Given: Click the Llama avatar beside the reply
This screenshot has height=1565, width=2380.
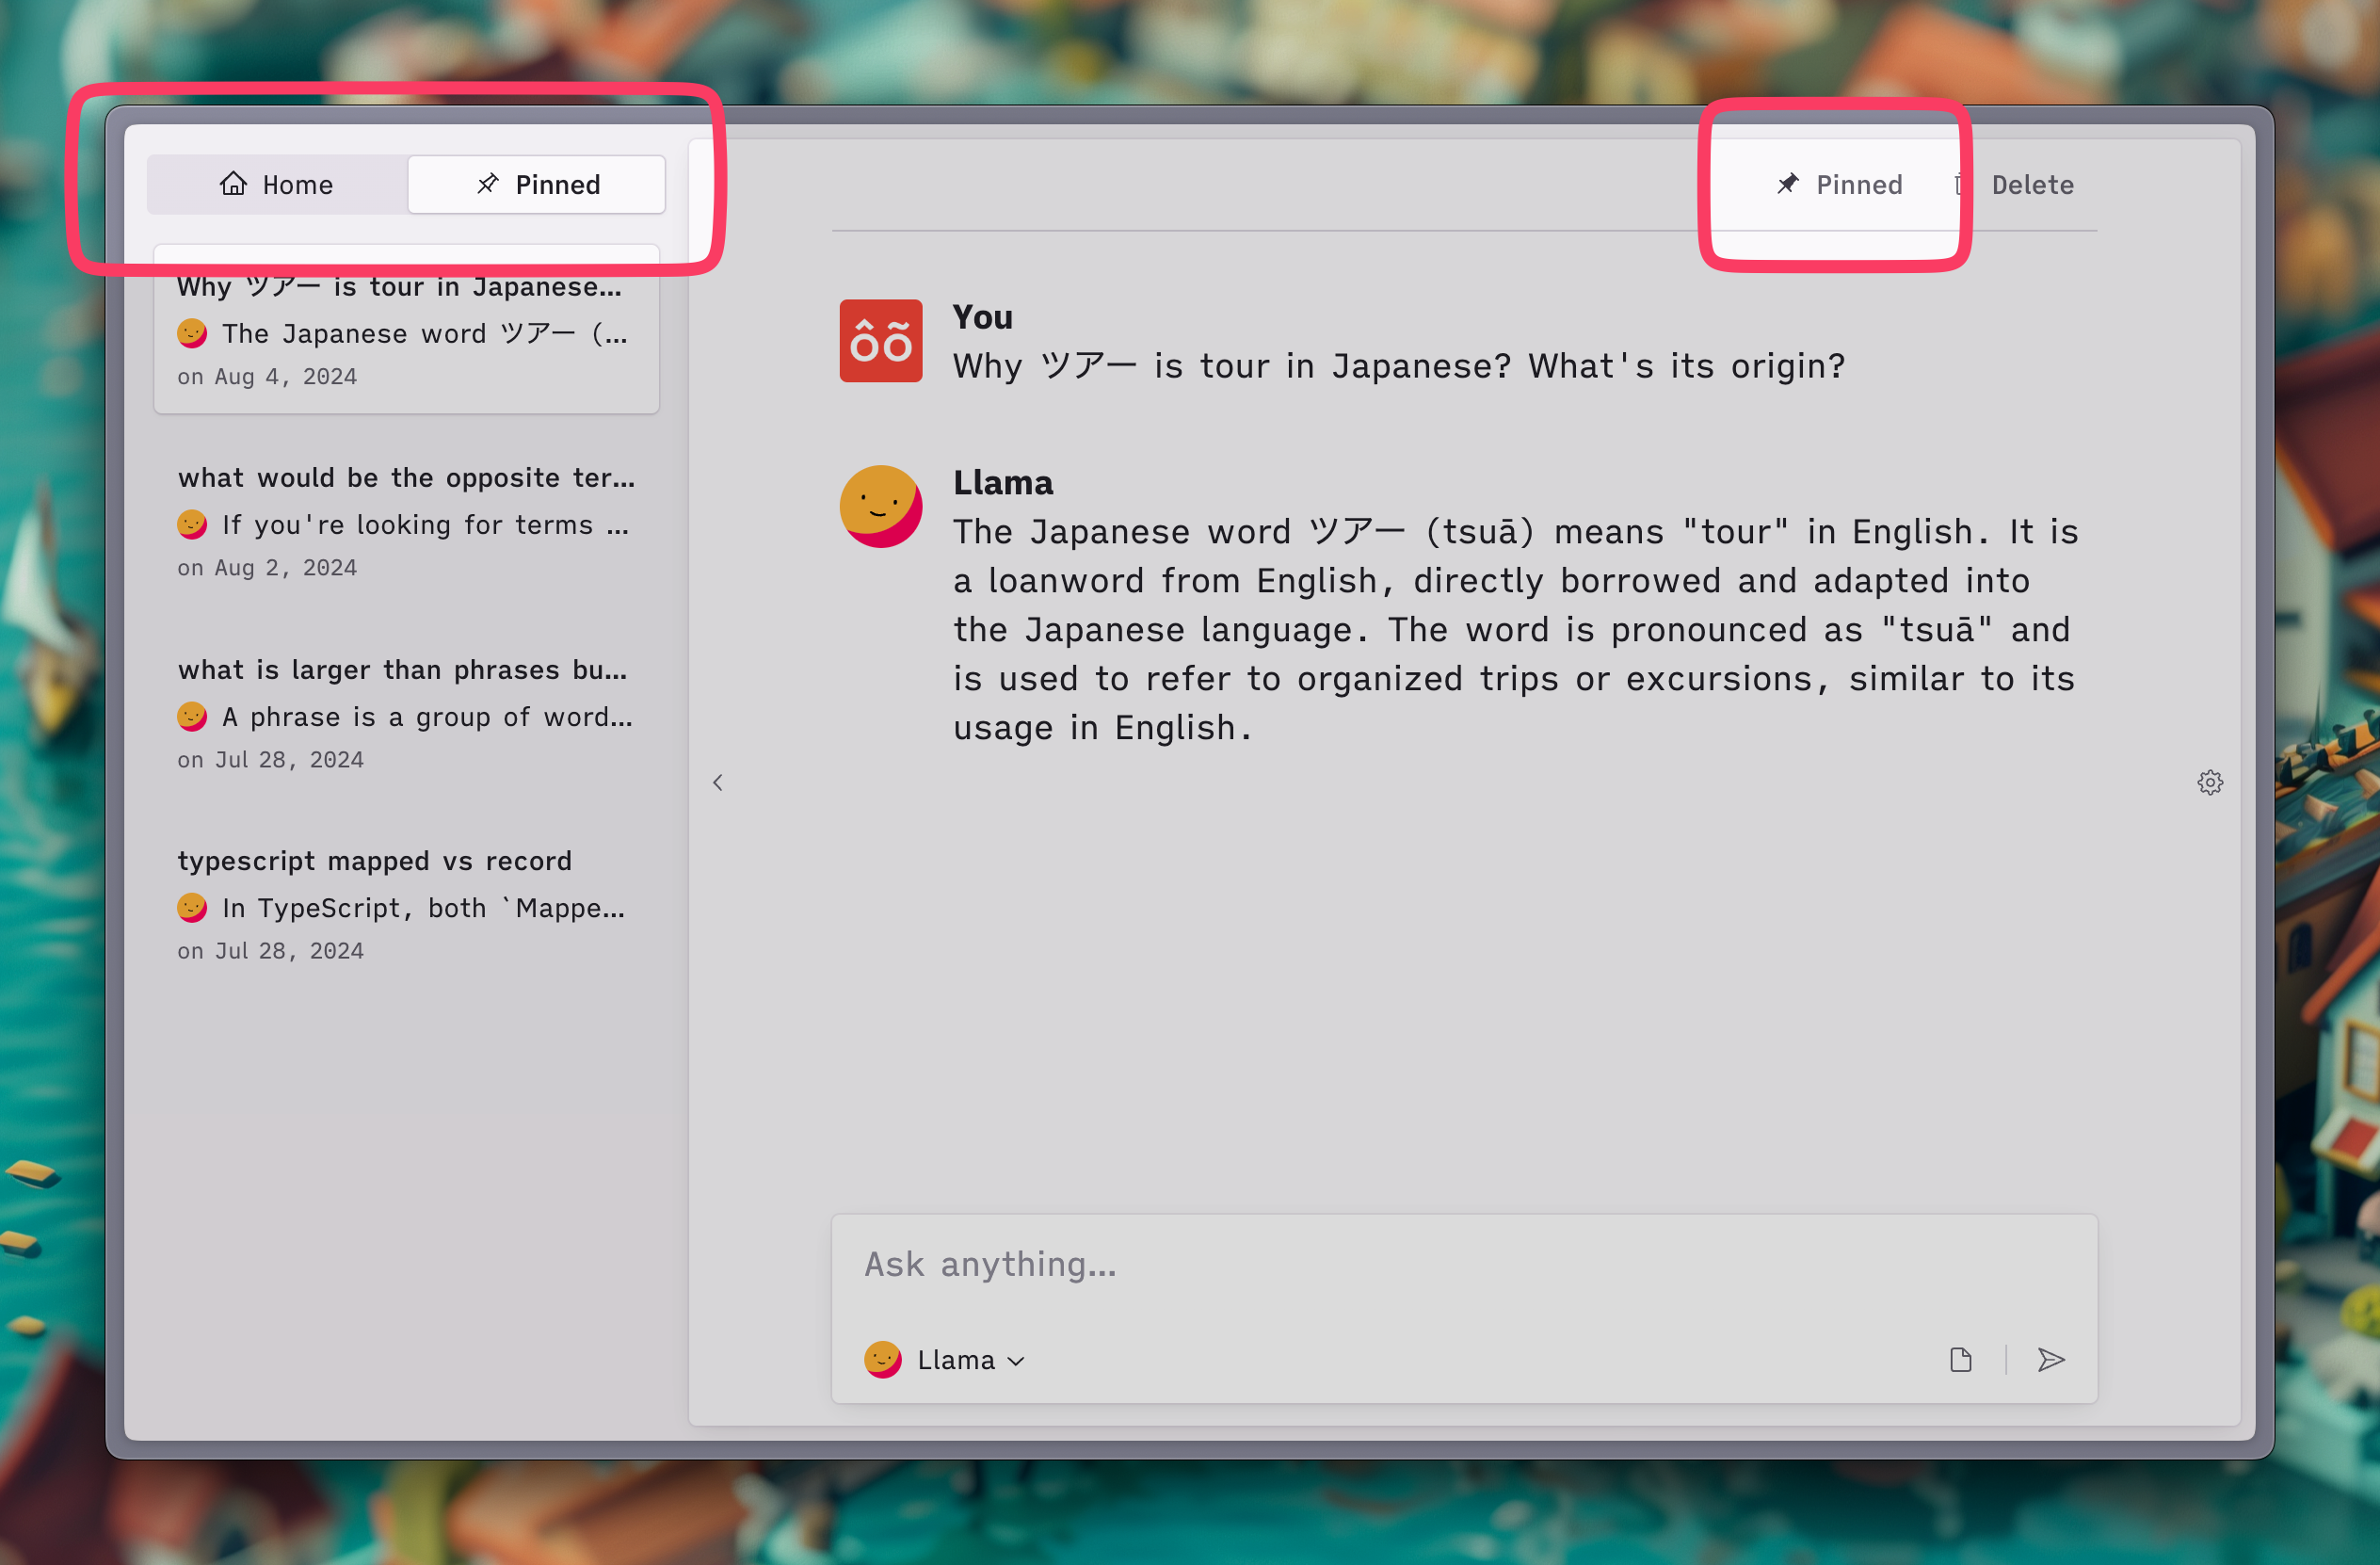Looking at the screenshot, I should click(x=880, y=506).
